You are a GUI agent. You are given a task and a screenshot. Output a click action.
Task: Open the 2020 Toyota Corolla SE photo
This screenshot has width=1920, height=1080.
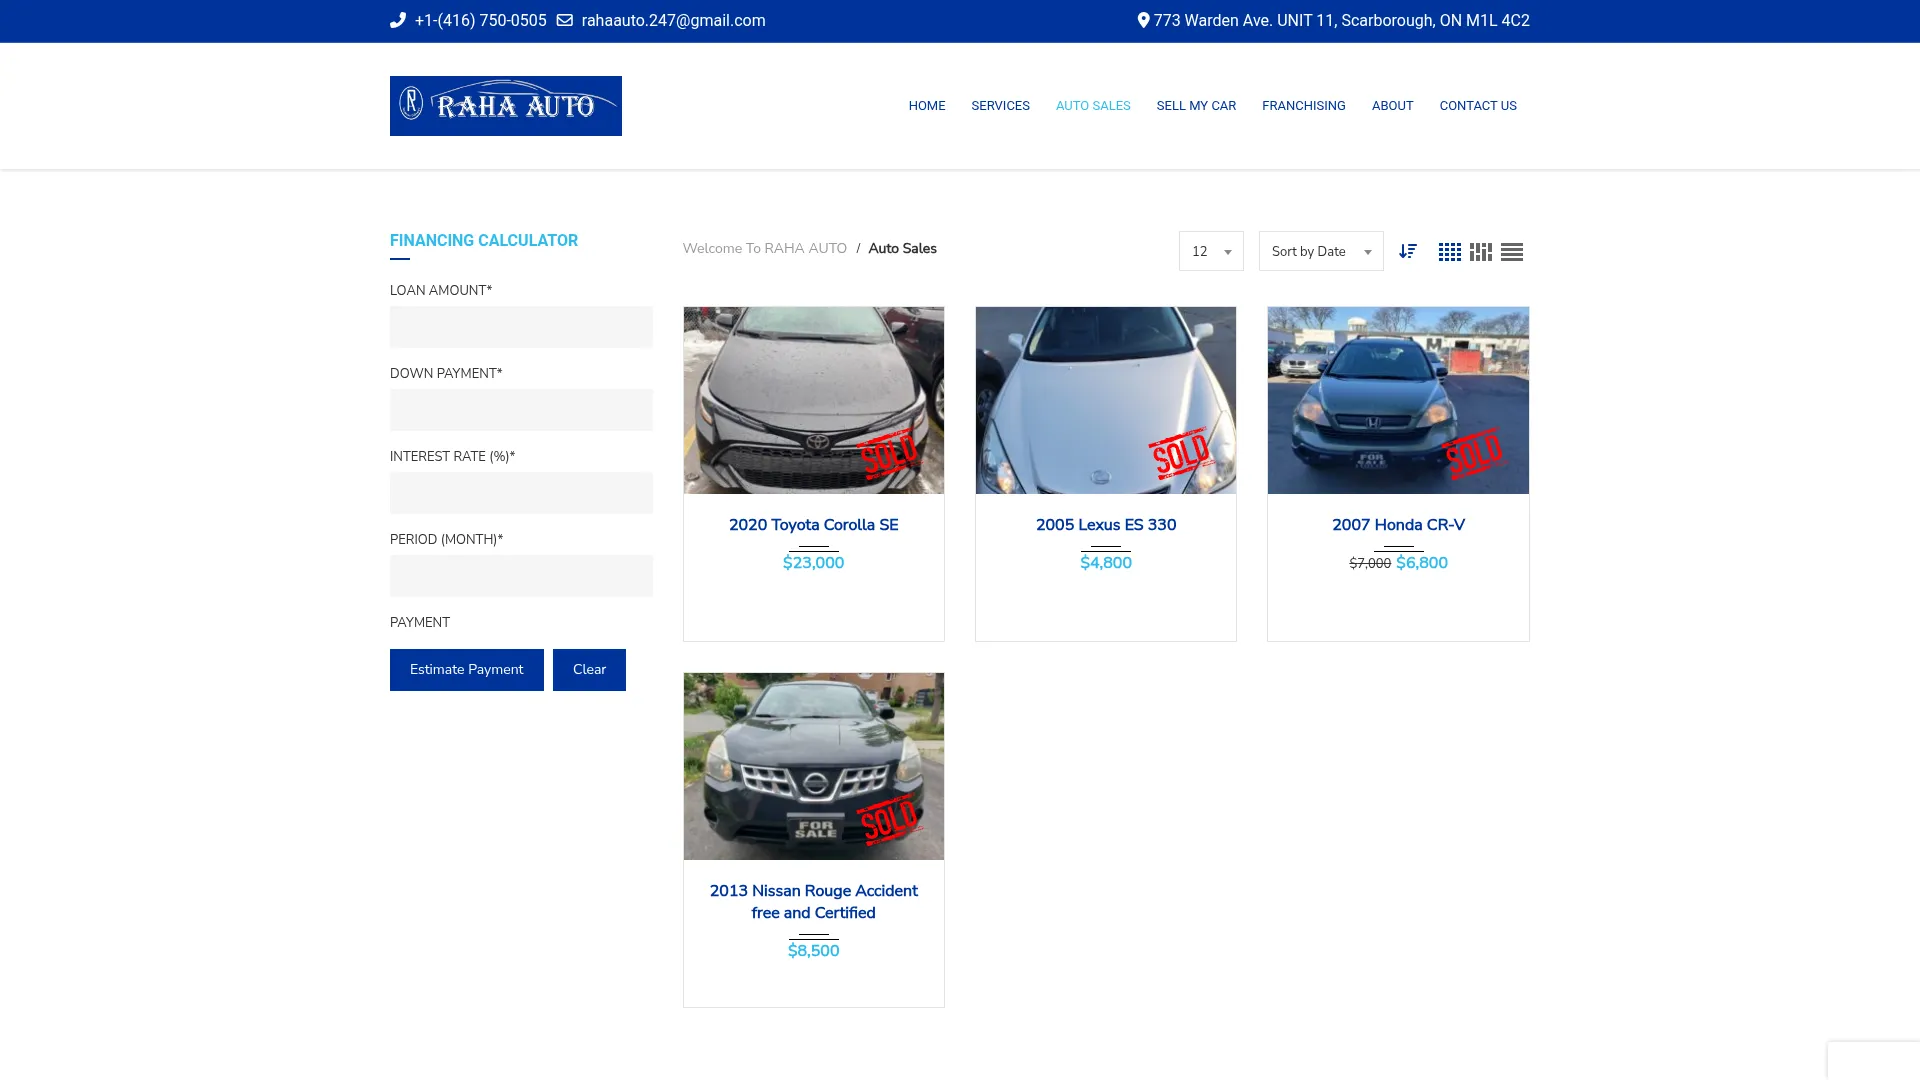click(814, 400)
